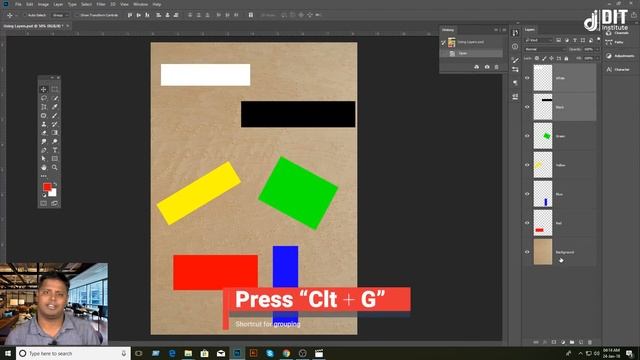Image resolution: width=640 pixels, height=360 pixels.
Task: Delete current state in History panel
Action: 497,67
